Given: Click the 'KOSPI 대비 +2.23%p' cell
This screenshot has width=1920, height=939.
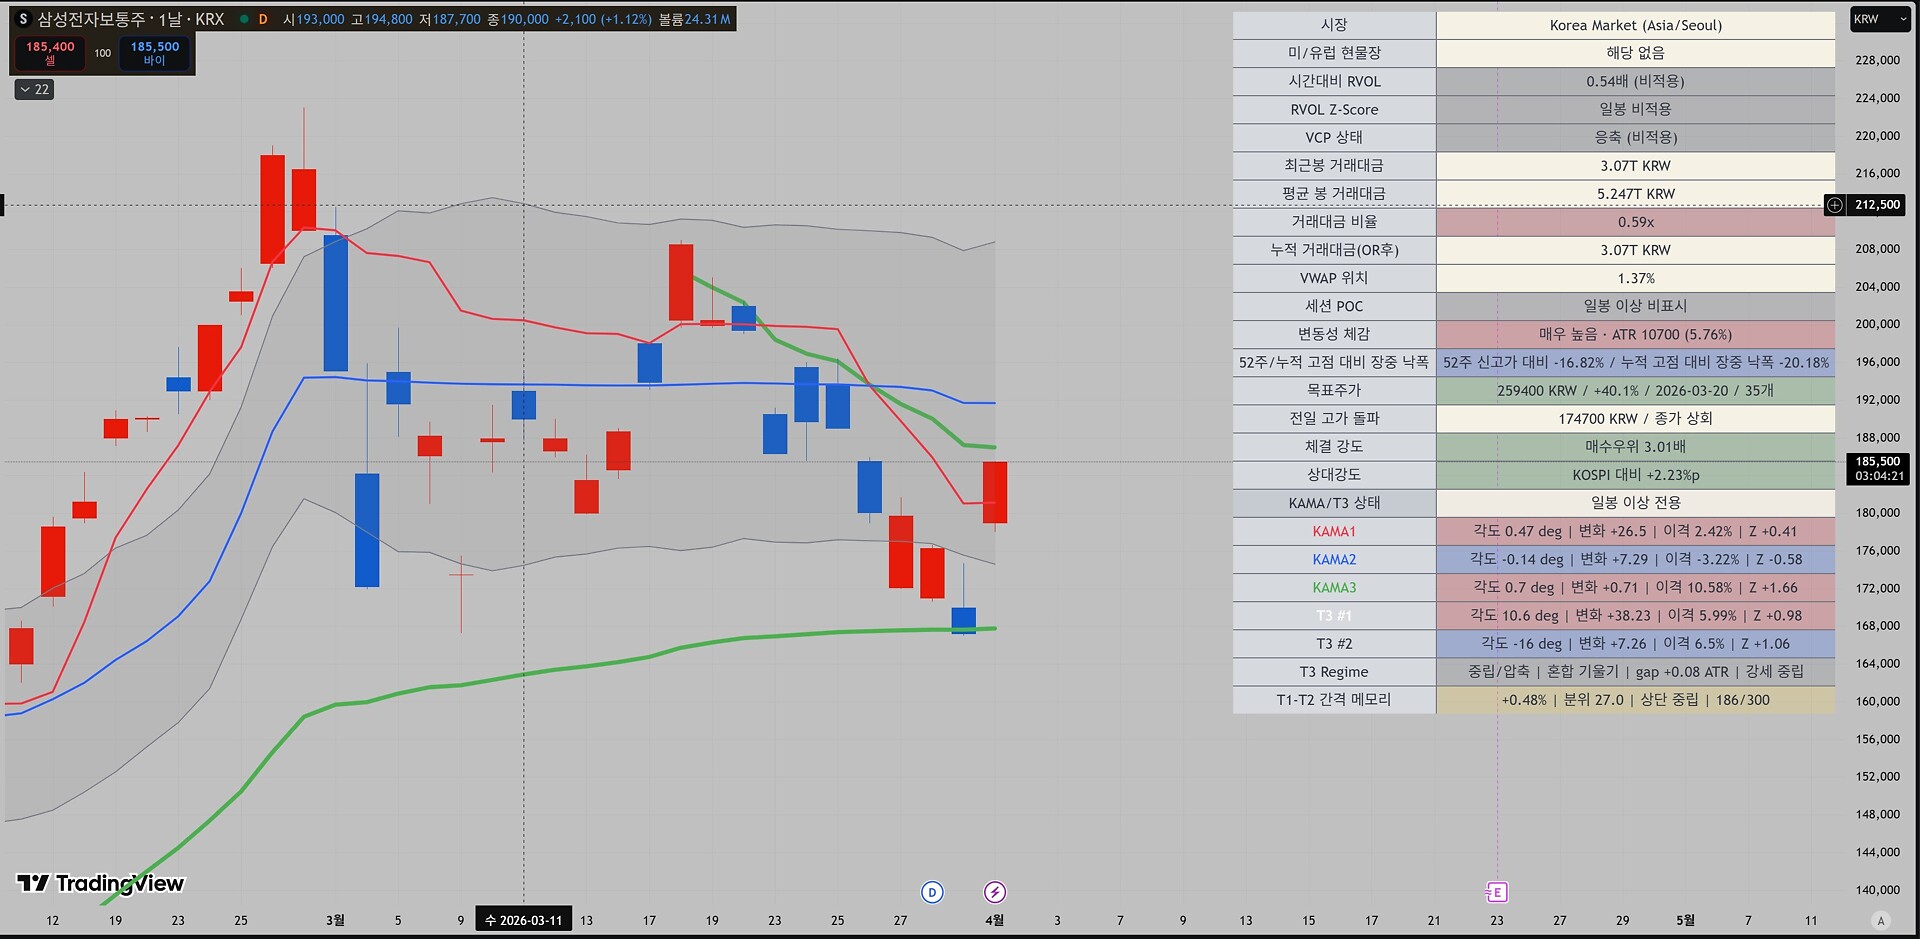Looking at the screenshot, I should pyautogui.click(x=1636, y=475).
